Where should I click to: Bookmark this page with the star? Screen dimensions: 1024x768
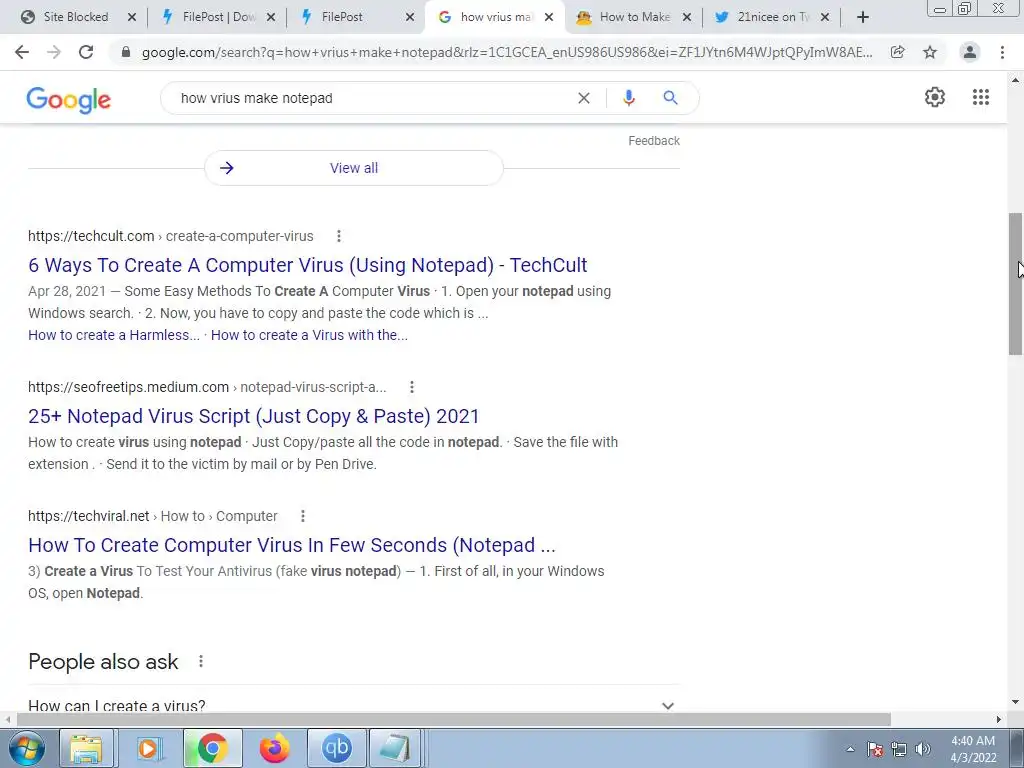(x=930, y=52)
